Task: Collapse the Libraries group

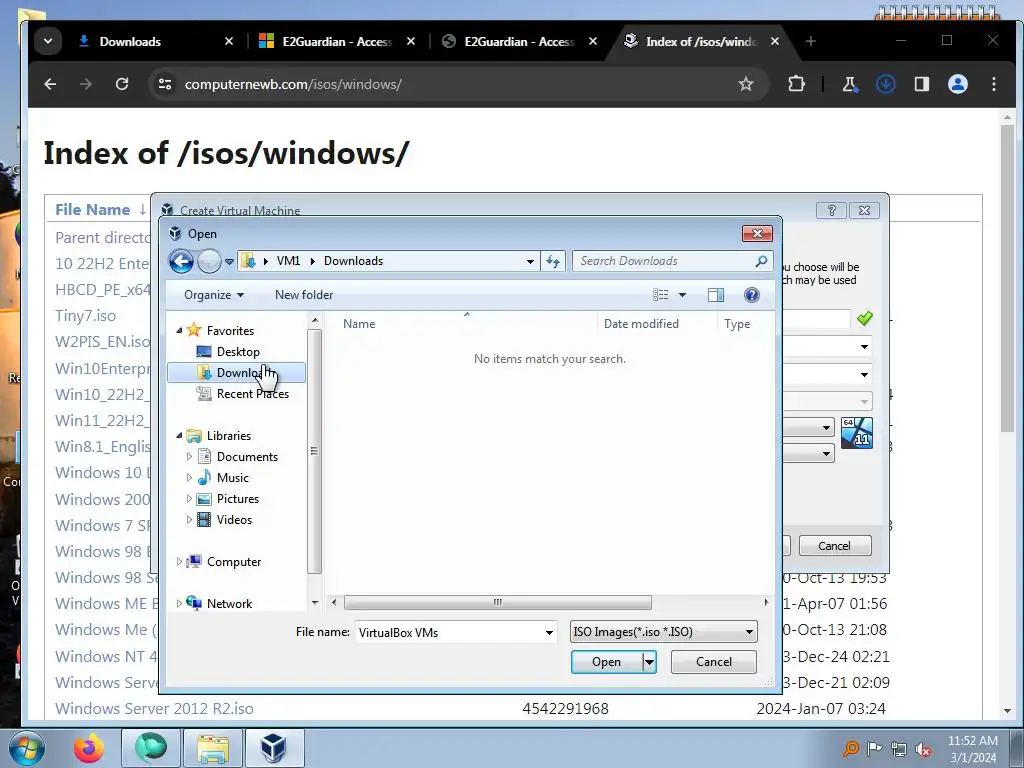Action: coord(180,436)
